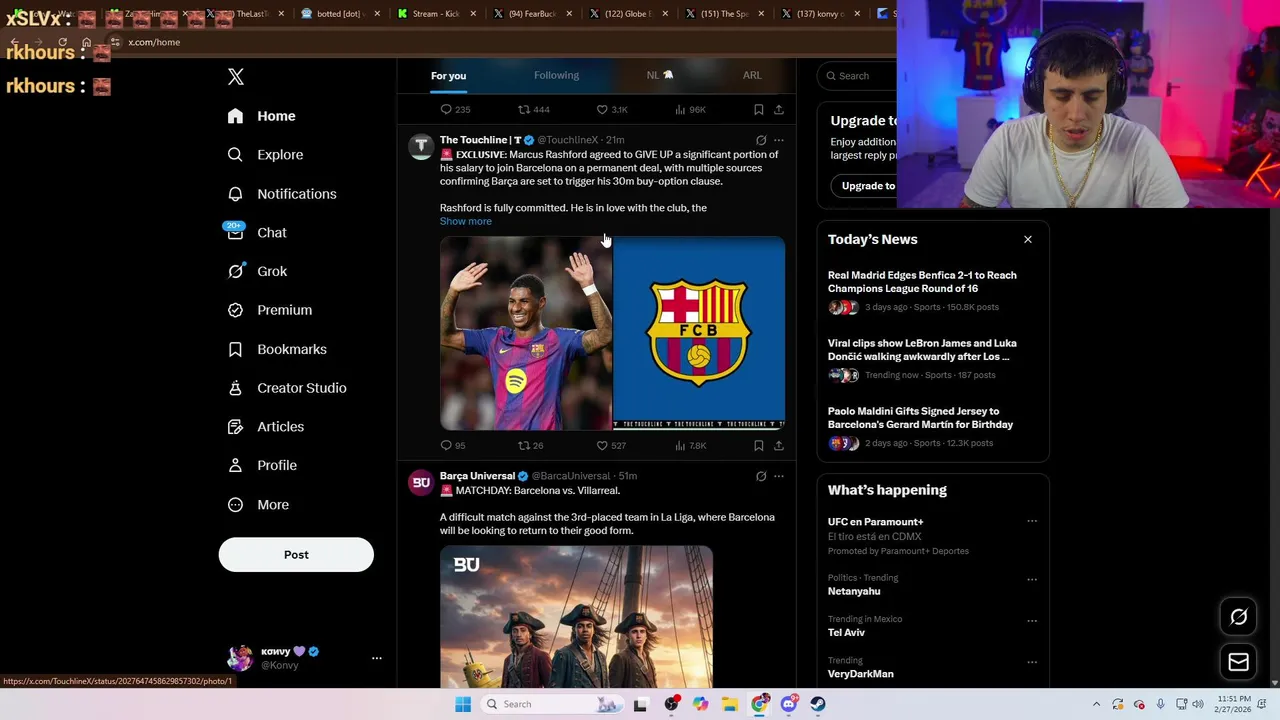Switch to the Following tab
This screenshot has height=720, width=1280.
[x=556, y=76]
